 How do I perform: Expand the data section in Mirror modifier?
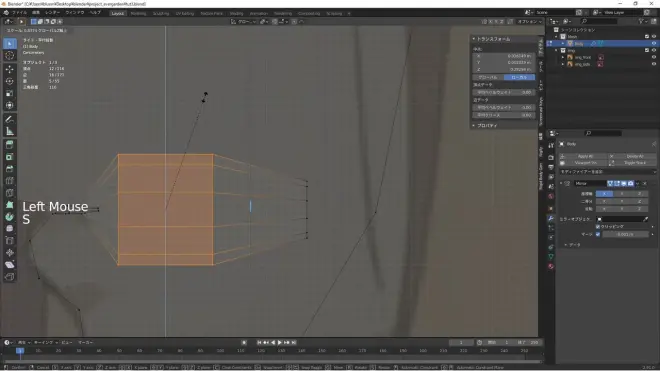(565, 245)
